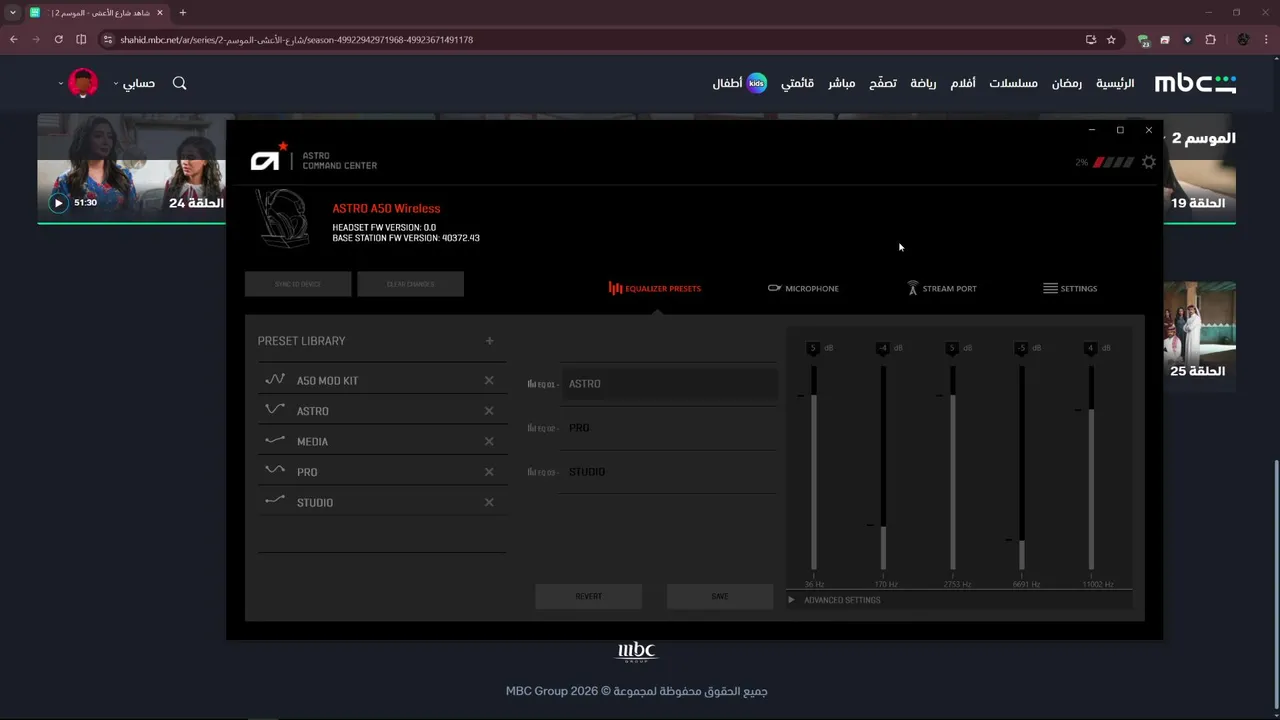Adjust the 36 Hz equalizer slider
This screenshot has width=1280, height=720.
[x=814, y=468]
